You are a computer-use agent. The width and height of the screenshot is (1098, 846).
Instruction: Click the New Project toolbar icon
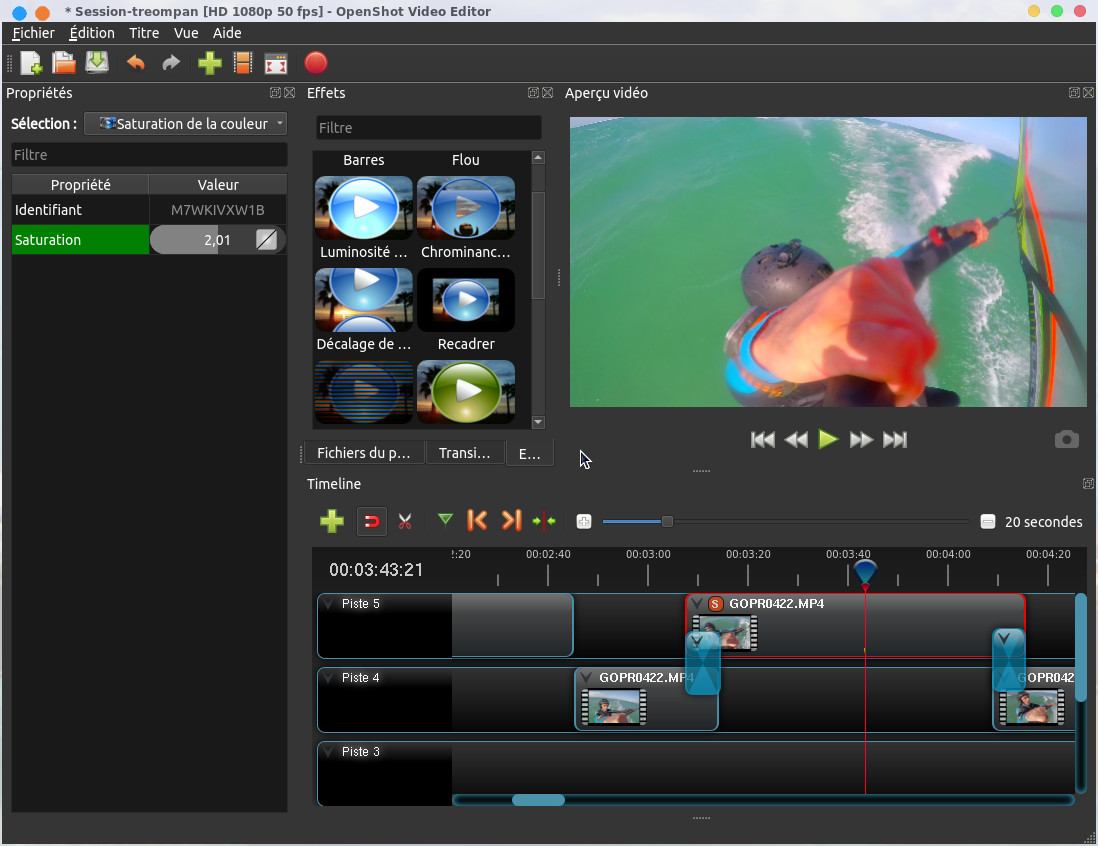pos(31,63)
